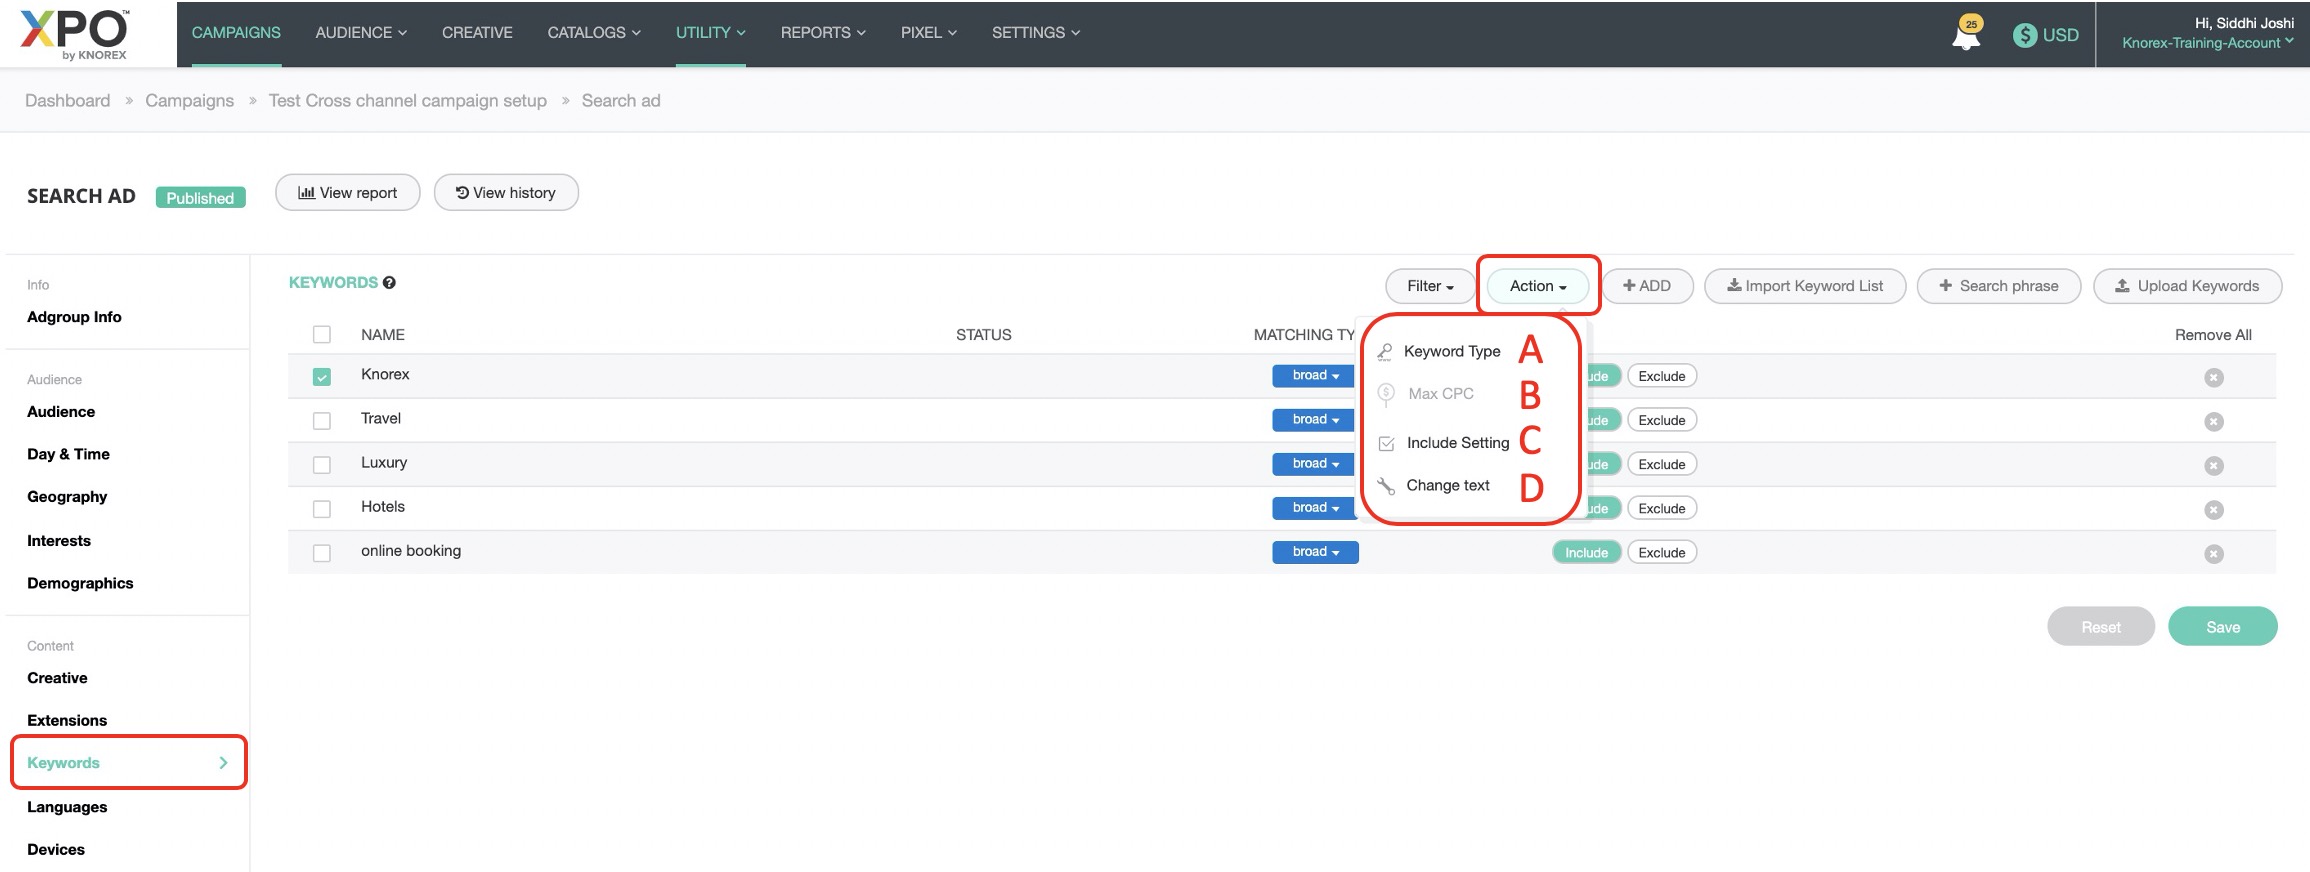Open the Filter dropdown

click(x=1429, y=286)
